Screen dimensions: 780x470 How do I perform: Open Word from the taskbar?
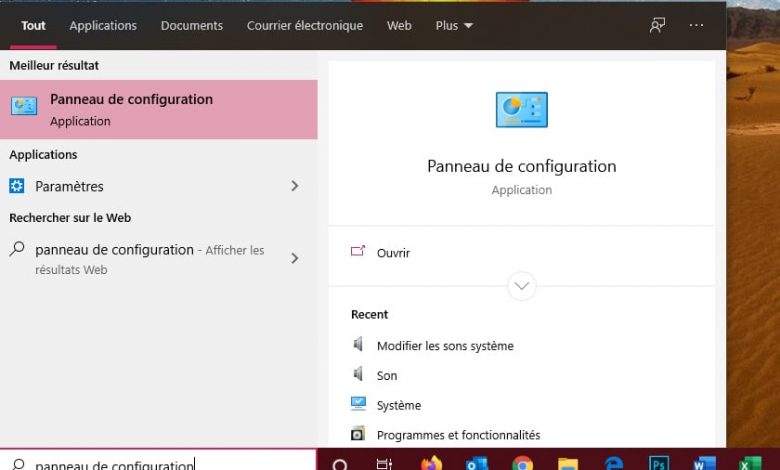click(704, 464)
